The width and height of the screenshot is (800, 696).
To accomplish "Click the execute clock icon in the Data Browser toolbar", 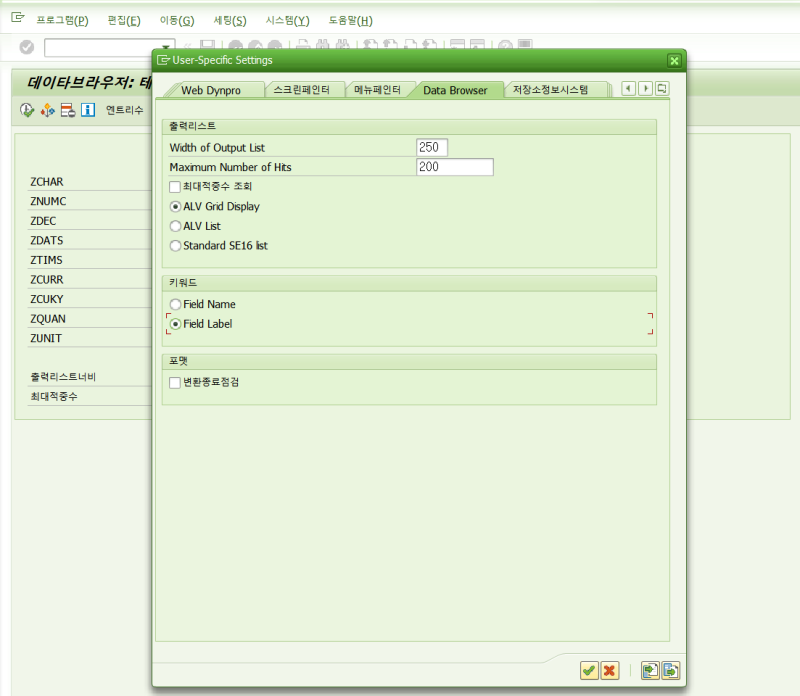I will click(x=27, y=110).
